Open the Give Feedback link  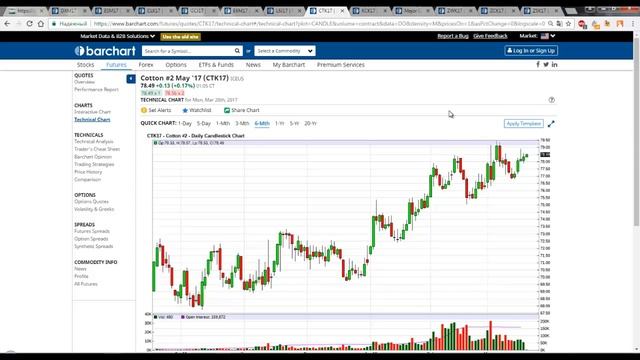coord(490,36)
